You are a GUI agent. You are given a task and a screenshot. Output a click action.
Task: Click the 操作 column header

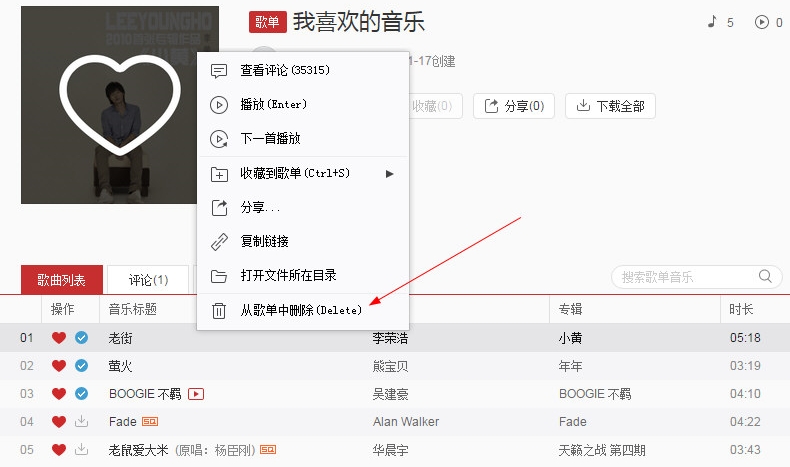coord(62,309)
